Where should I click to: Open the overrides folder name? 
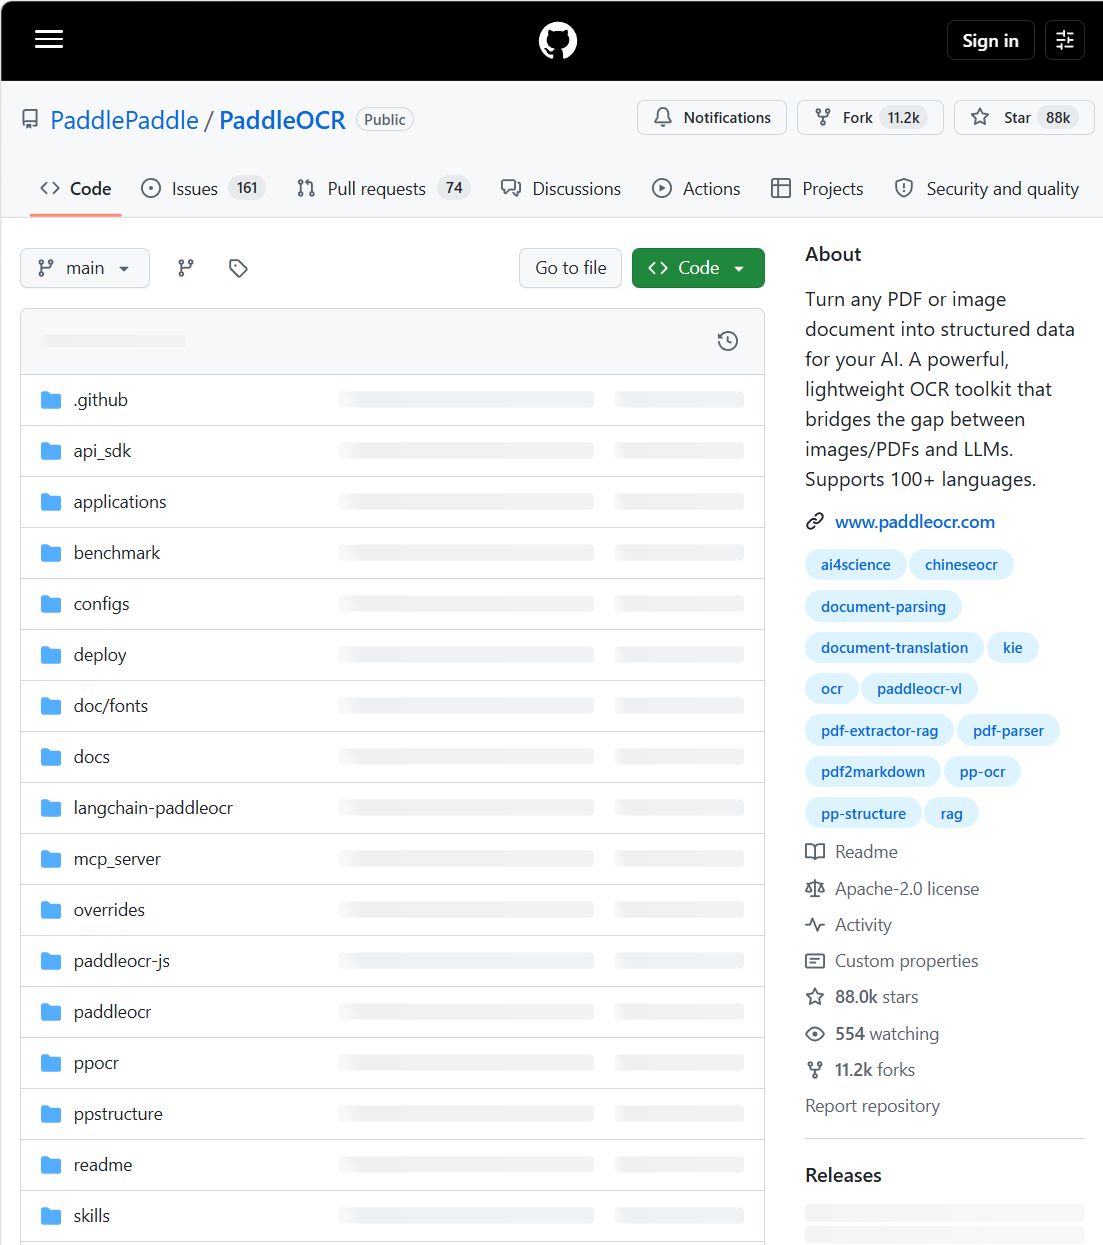(109, 910)
